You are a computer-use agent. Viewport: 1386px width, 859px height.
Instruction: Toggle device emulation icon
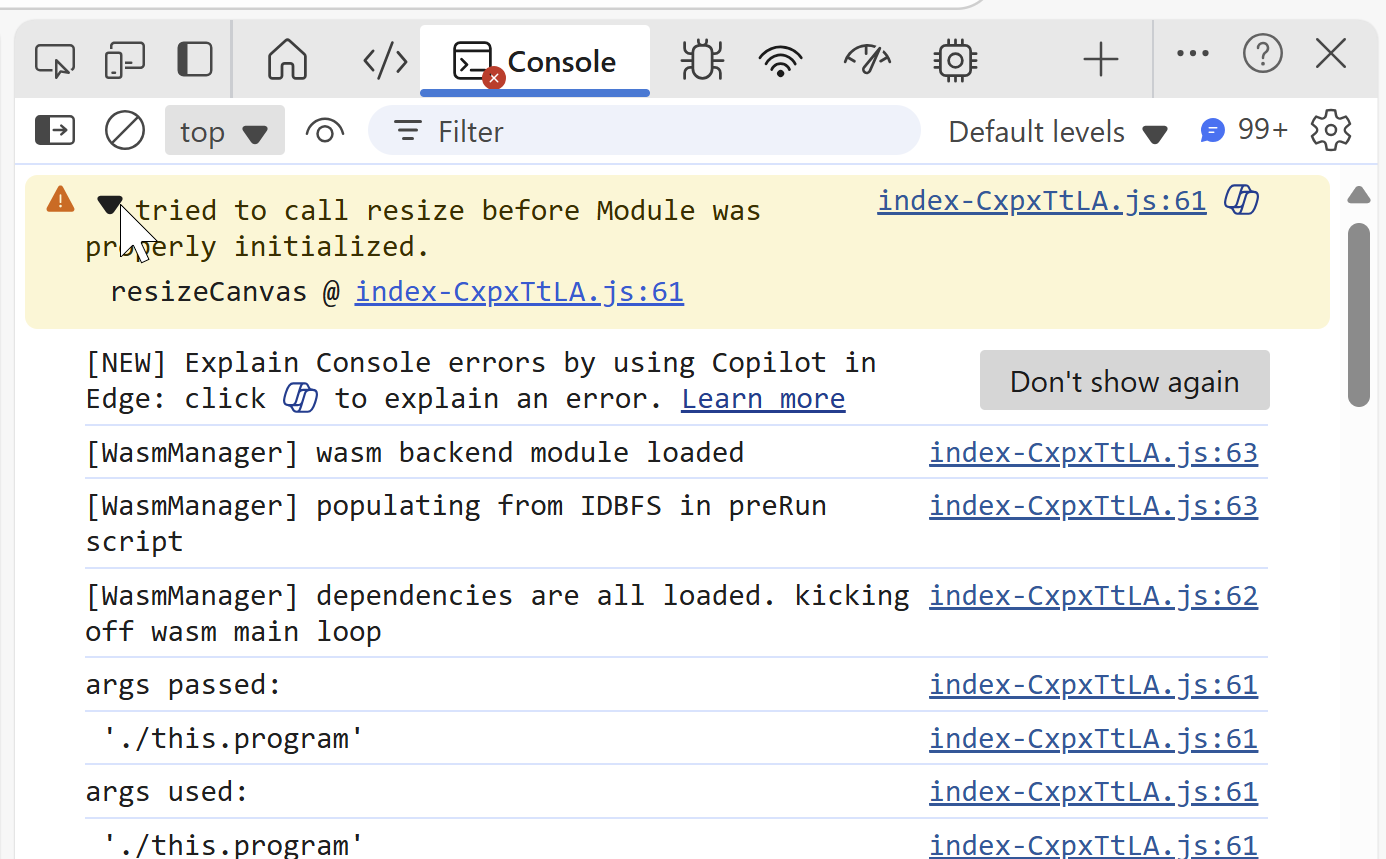click(125, 61)
